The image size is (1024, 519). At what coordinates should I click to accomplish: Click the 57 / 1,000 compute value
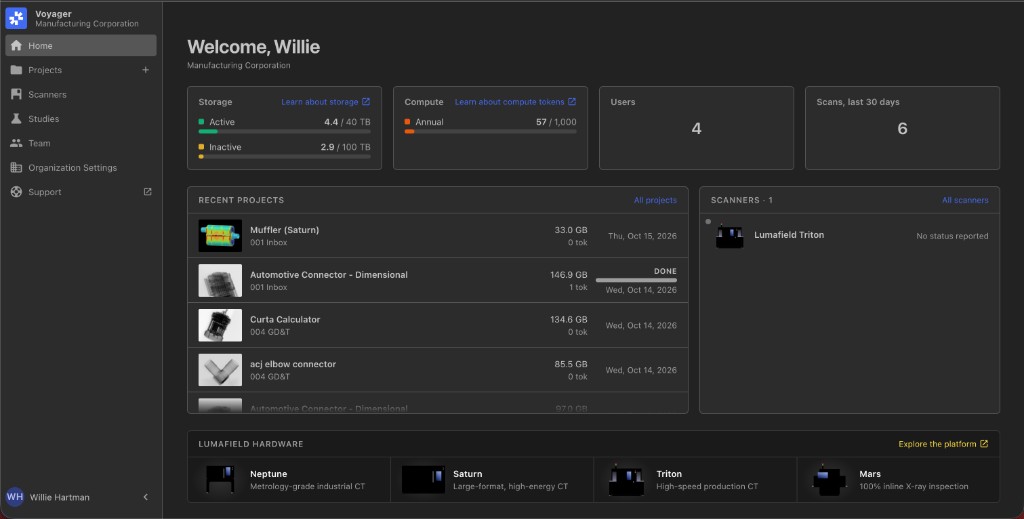point(556,122)
